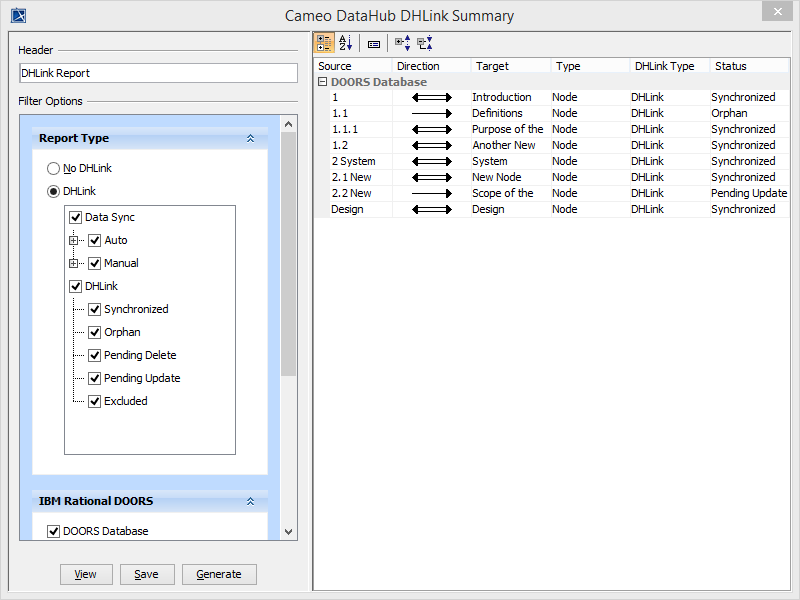Collapse the Report Type panel chevron
This screenshot has width=800, height=600.
pyautogui.click(x=250, y=139)
